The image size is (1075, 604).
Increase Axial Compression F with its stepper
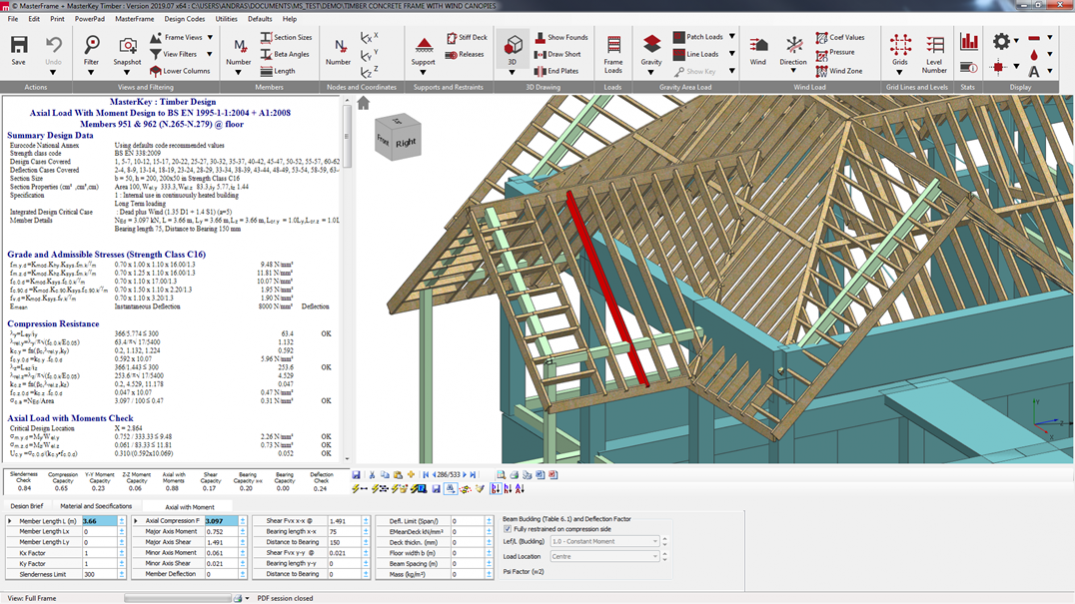pos(242,518)
